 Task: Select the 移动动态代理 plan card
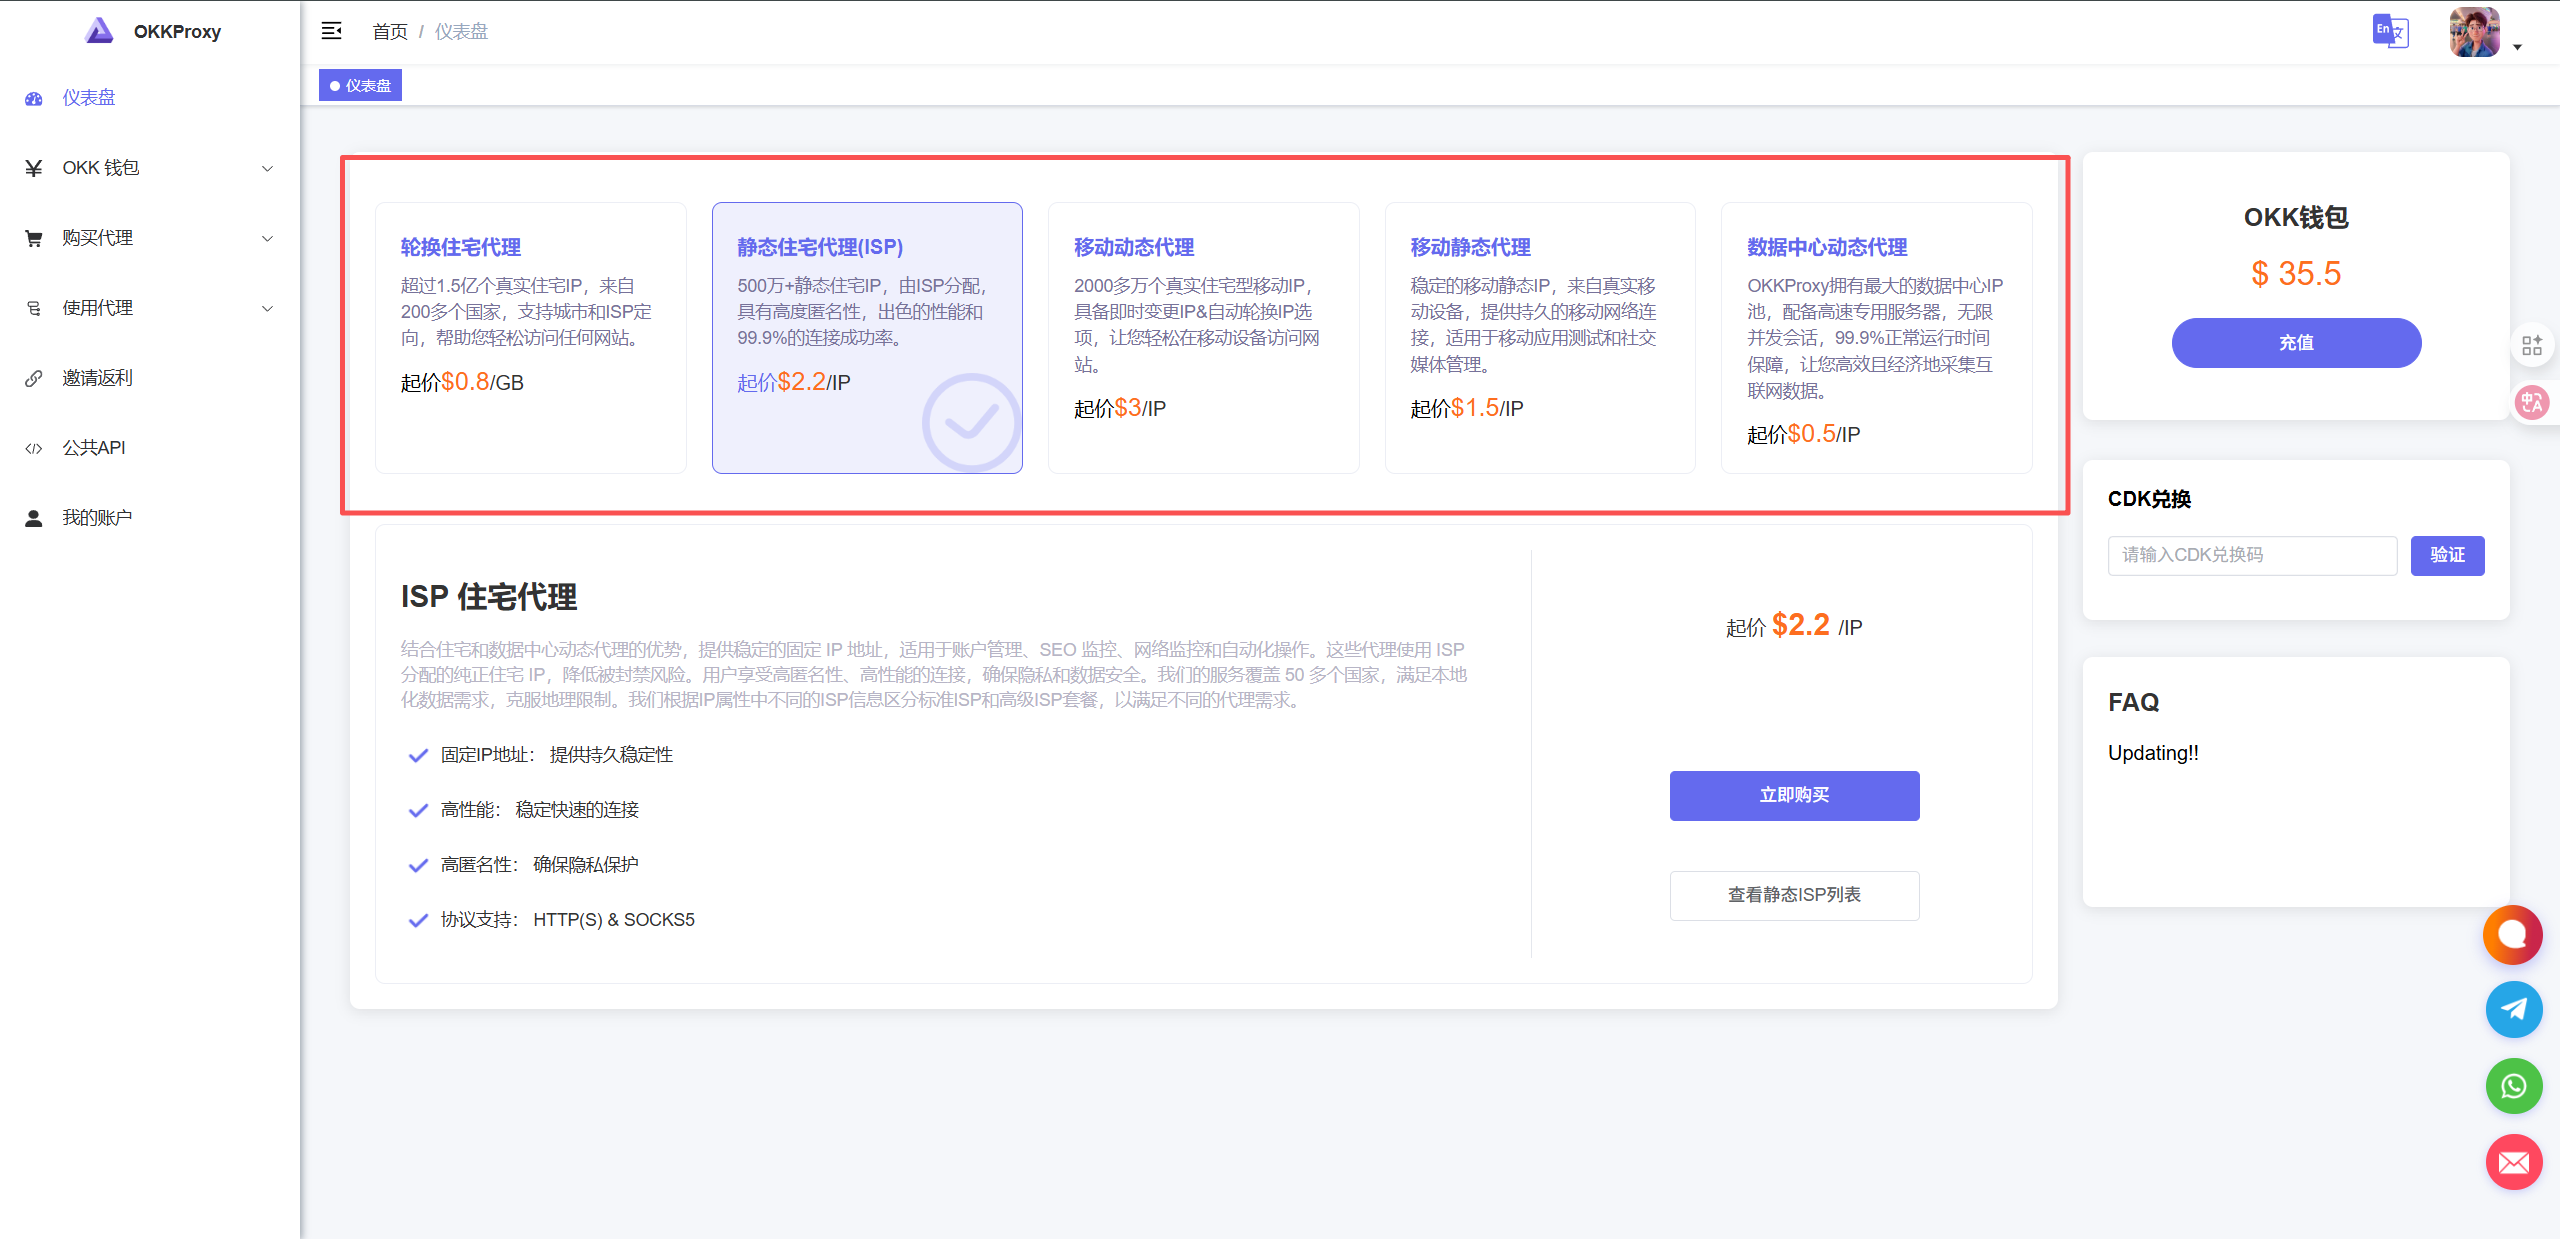pyautogui.click(x=1203, y=337)
